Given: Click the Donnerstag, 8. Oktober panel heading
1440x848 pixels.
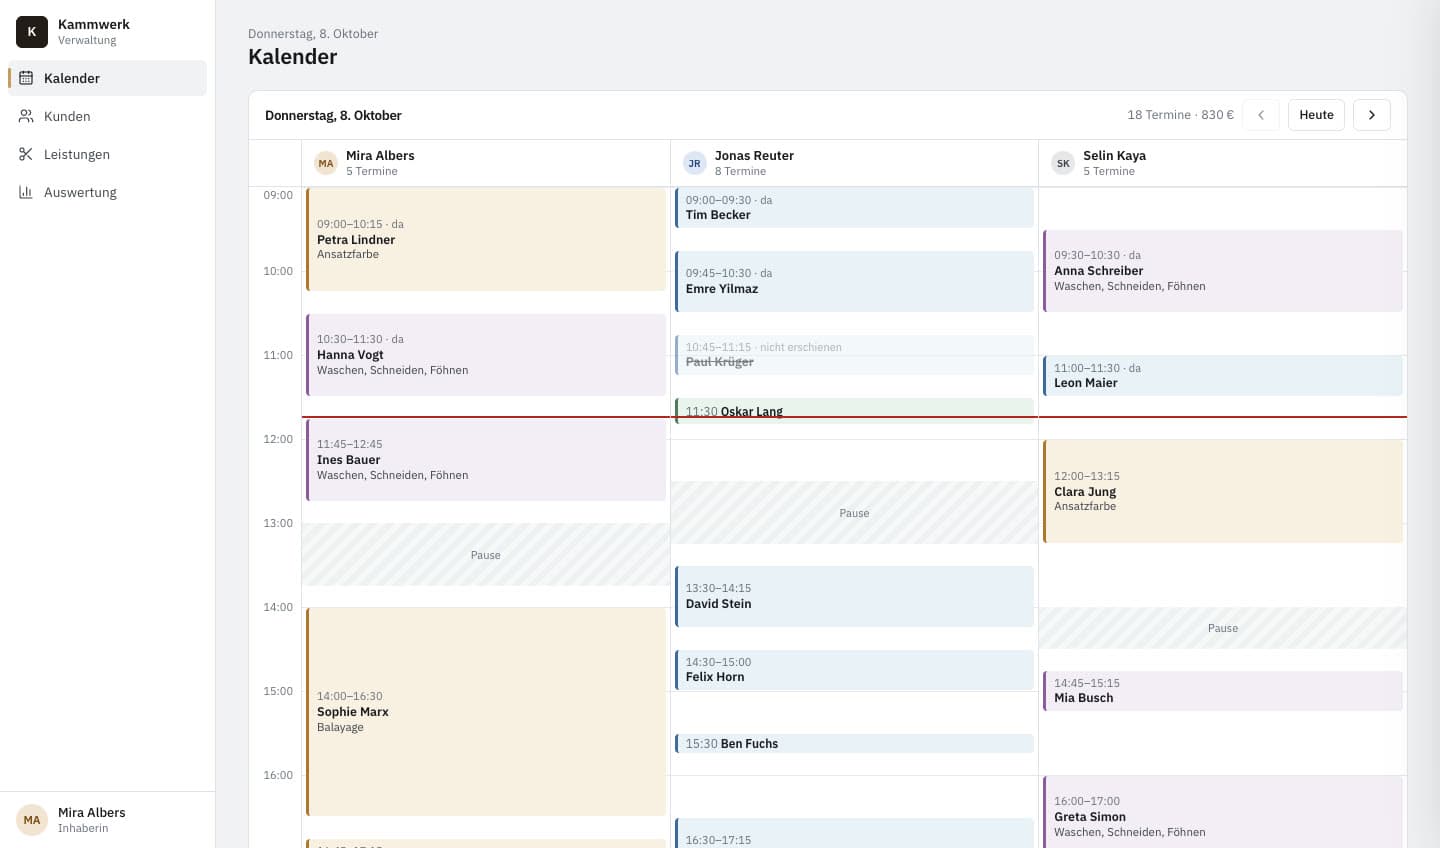Looking at the screenshot, I should 333,115.
